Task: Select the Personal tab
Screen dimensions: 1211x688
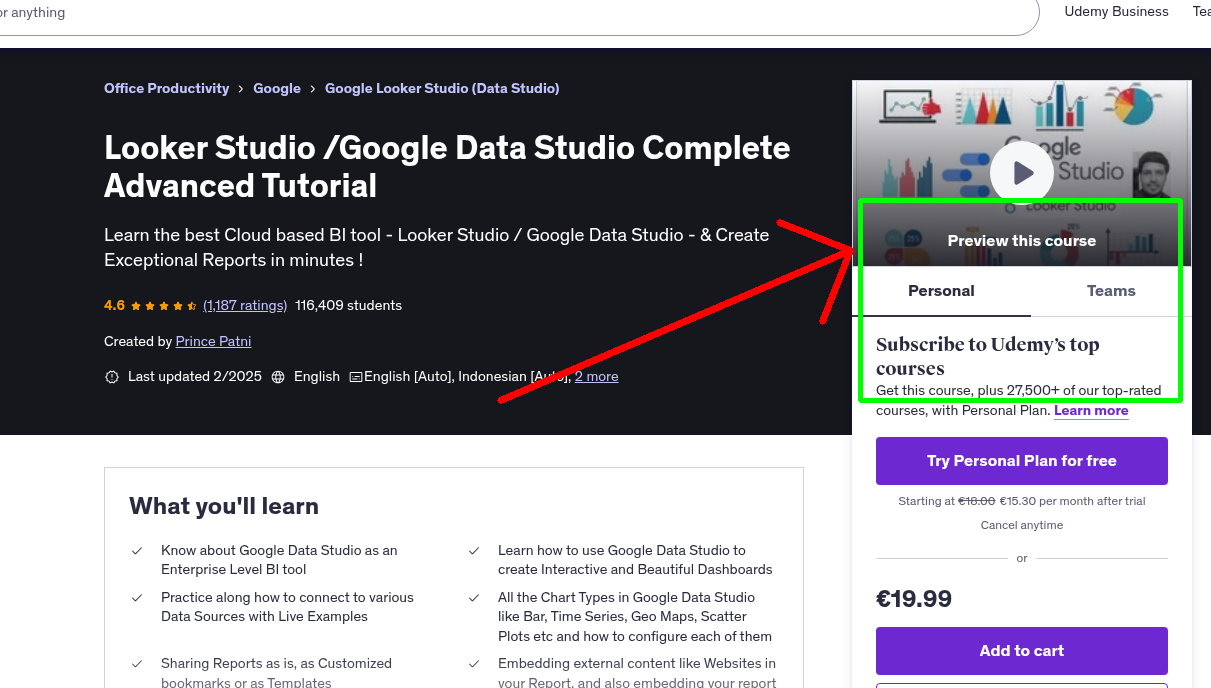Action: [941, 291]
